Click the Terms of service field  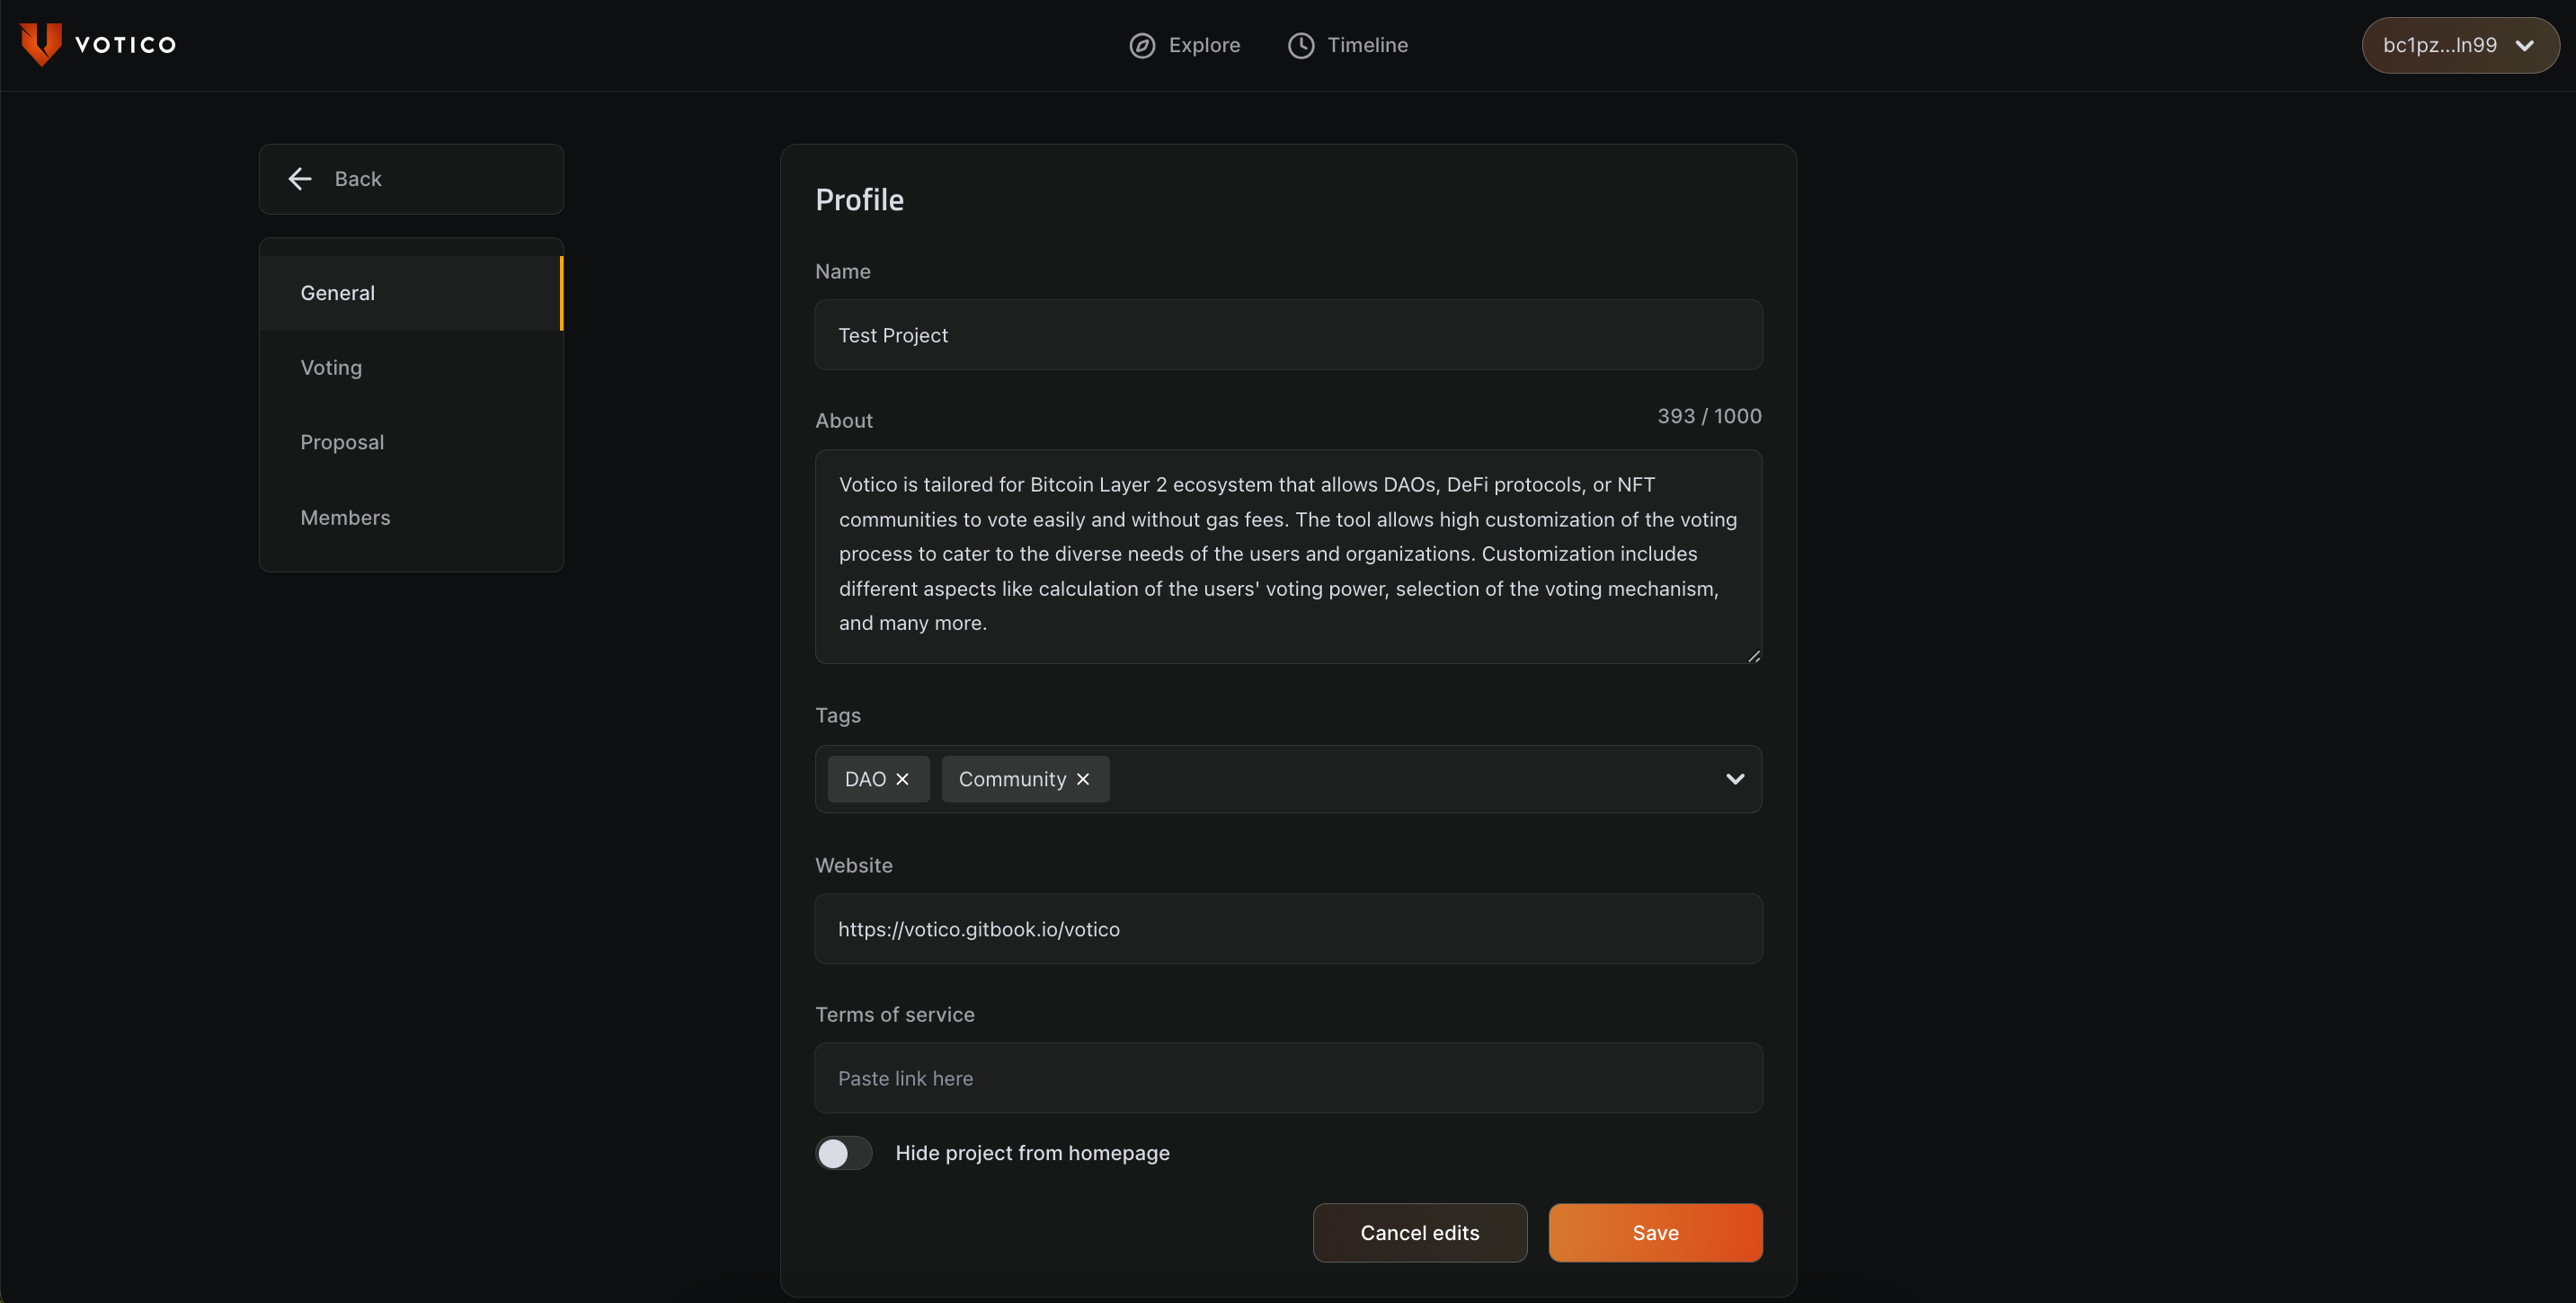coord(1288,1078)
